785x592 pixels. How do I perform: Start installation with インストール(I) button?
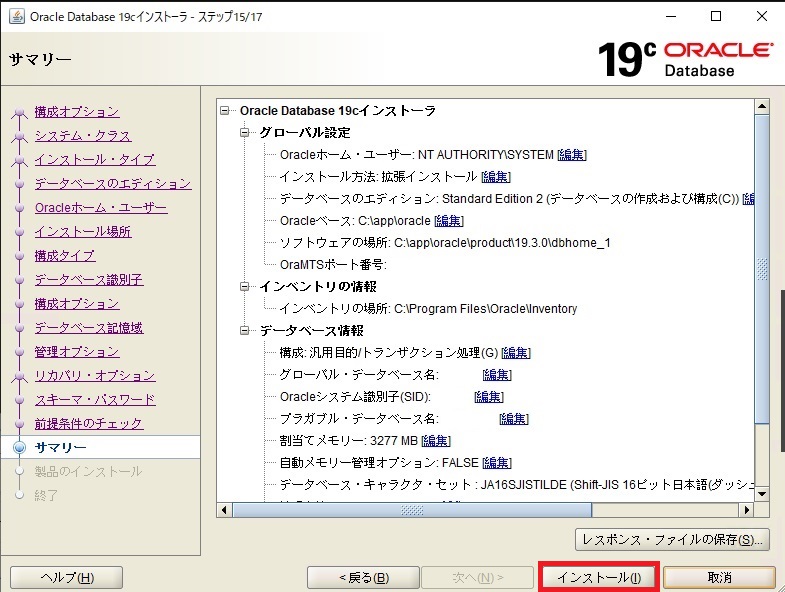click(599, 577)
